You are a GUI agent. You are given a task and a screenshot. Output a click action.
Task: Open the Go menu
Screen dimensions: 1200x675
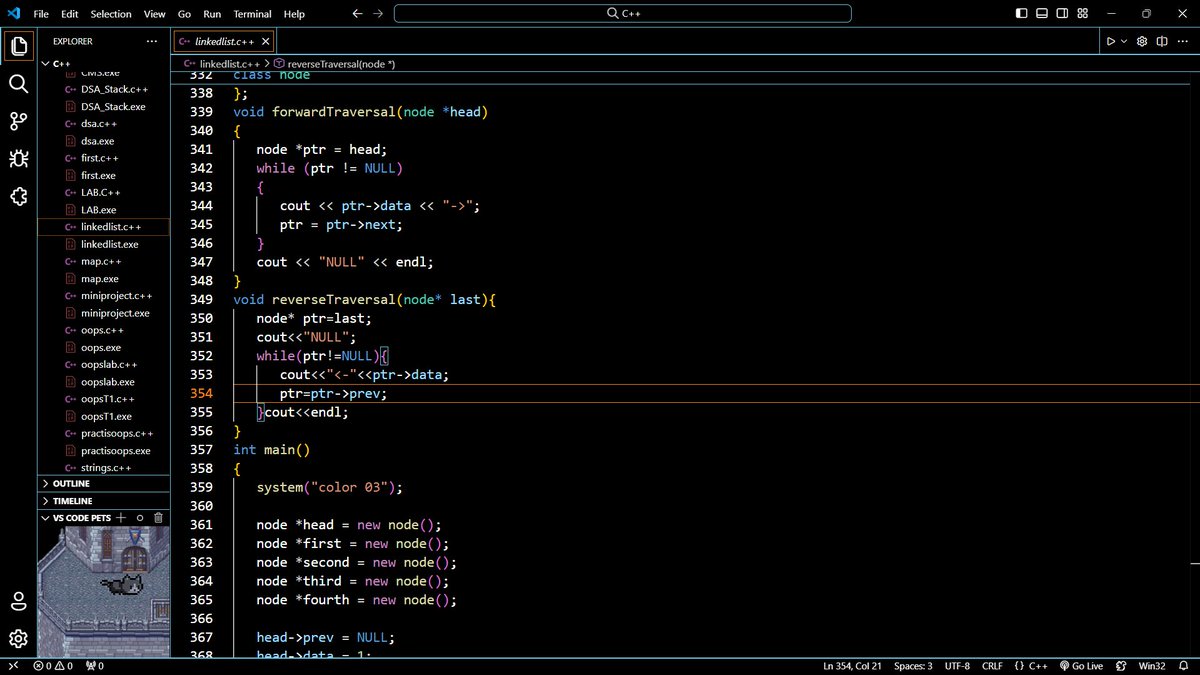184,14
